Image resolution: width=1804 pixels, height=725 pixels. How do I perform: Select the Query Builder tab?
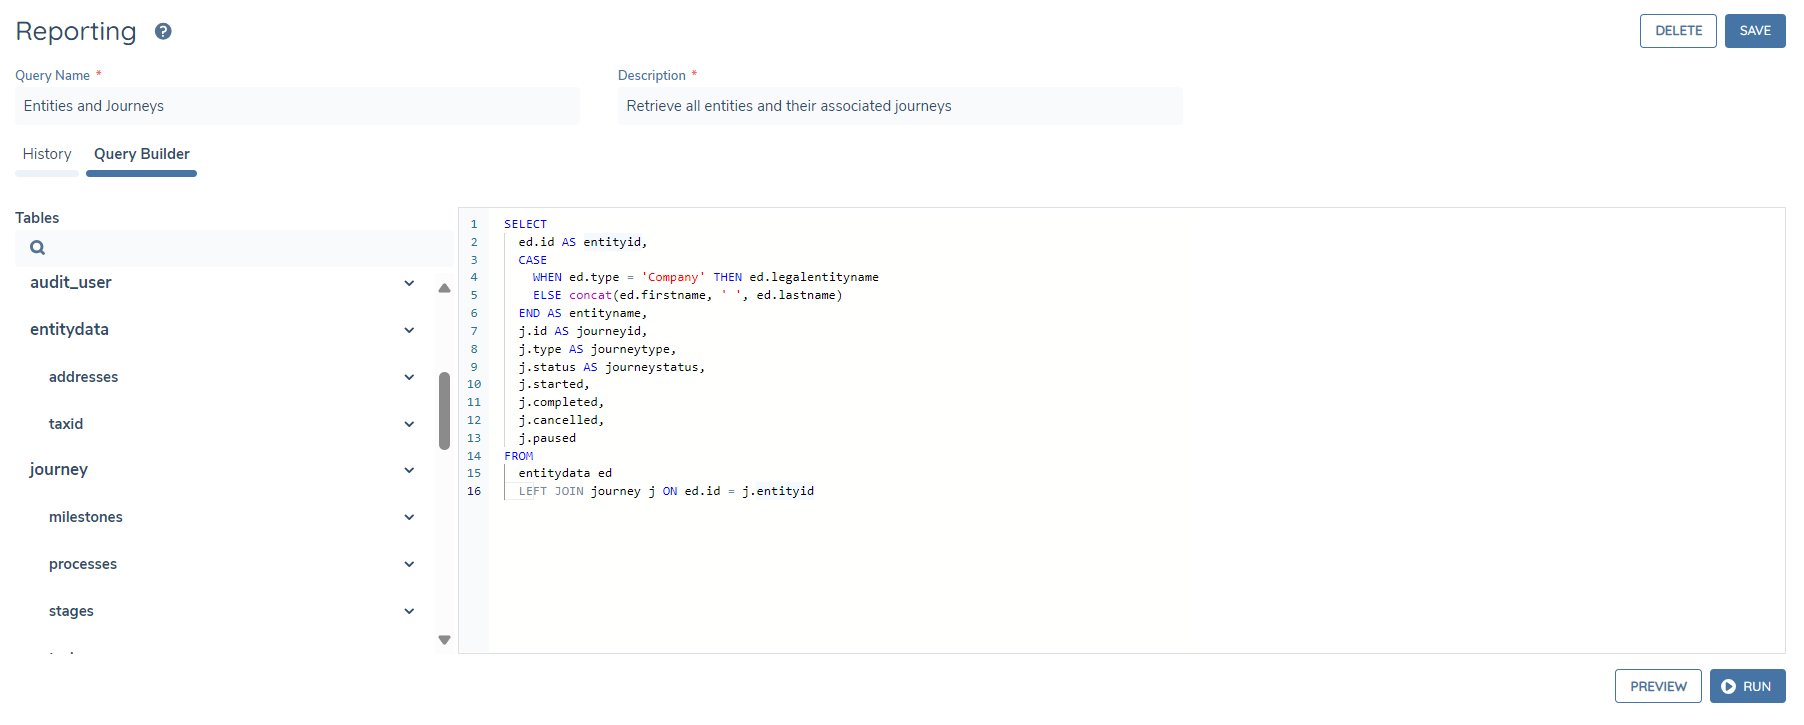click(x=142, y=154)
